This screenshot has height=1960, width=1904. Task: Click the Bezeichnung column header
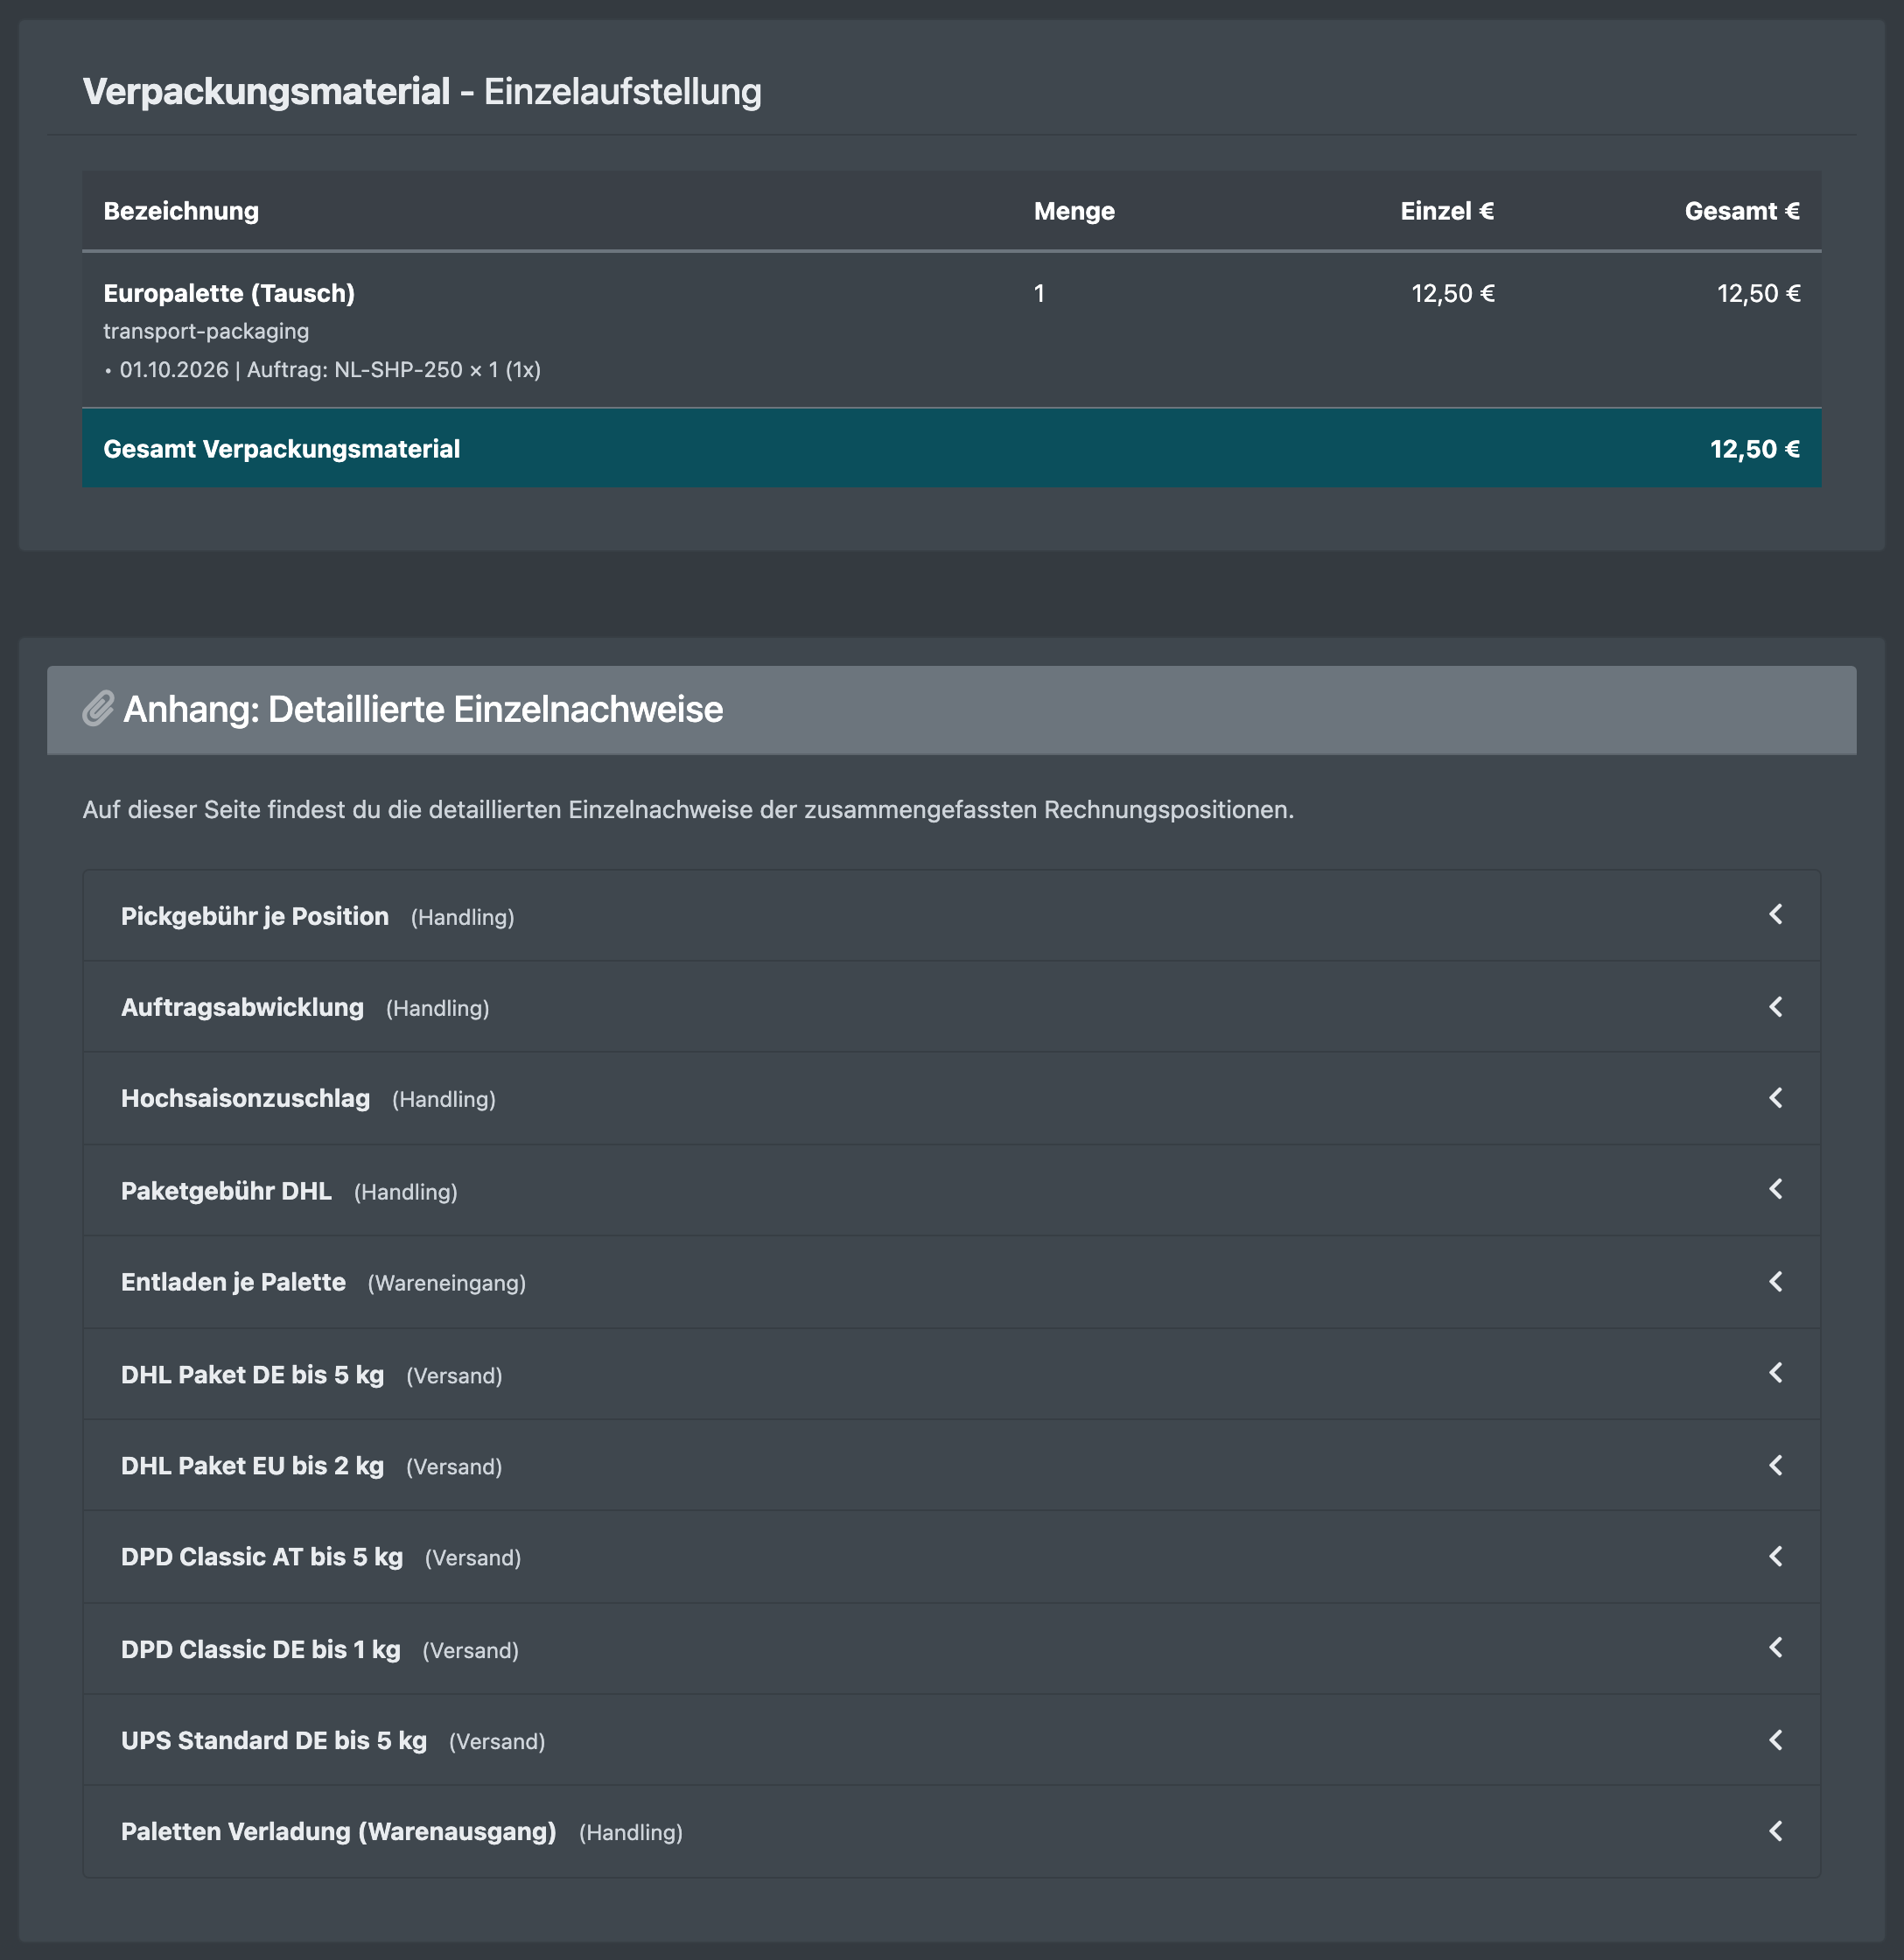click(181, 211)
